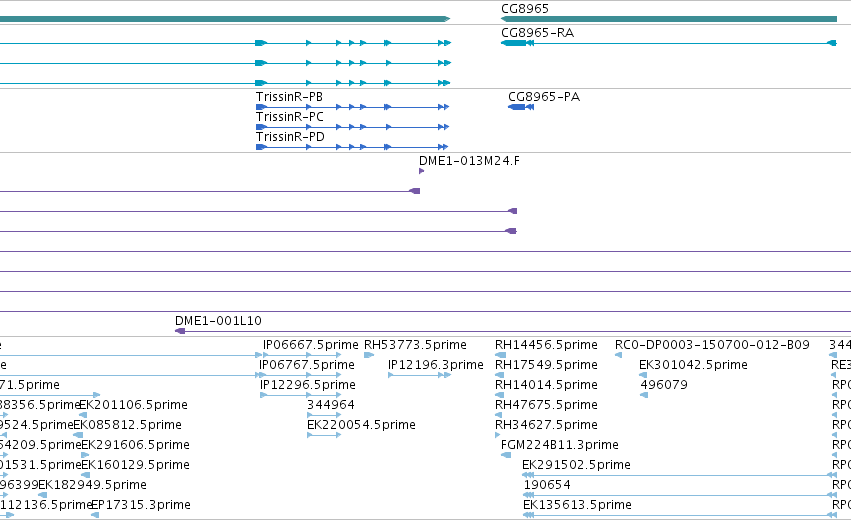This screenshot has height=520, width=851.
Task: Select the IP12296.5prime EST label
Action: 308,385
